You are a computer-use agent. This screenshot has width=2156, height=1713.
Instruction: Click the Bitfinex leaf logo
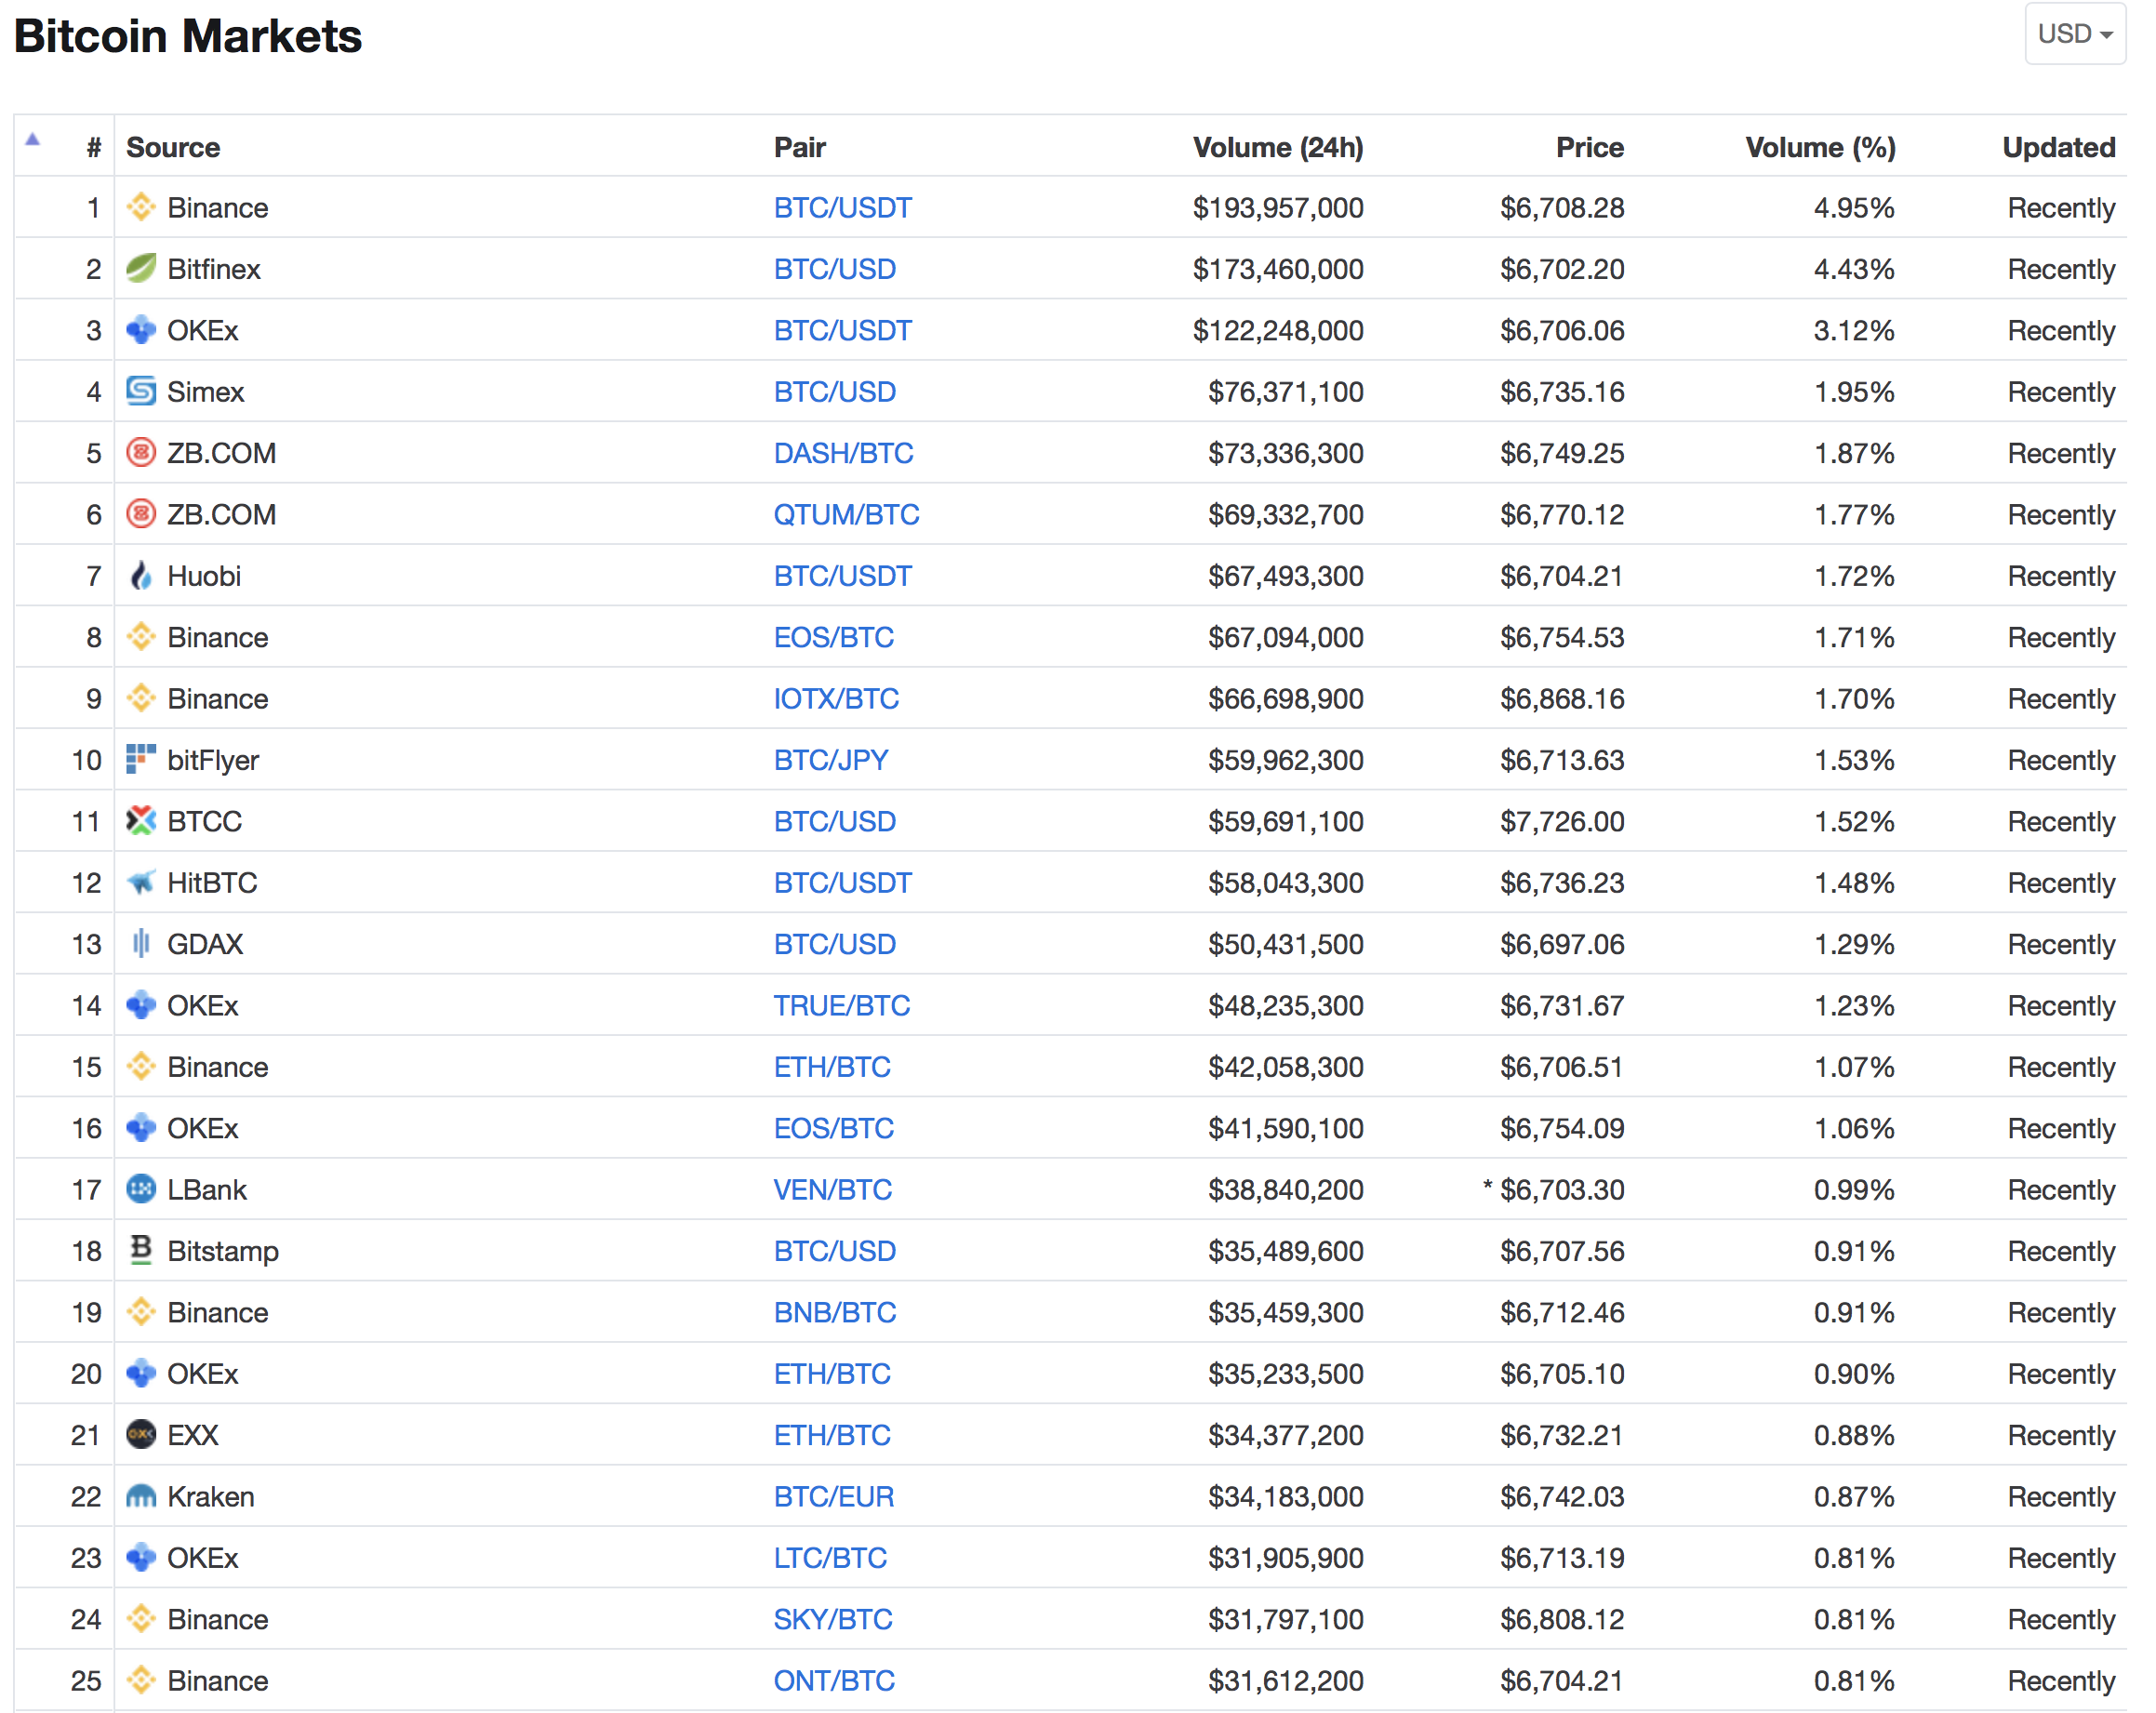141,268
